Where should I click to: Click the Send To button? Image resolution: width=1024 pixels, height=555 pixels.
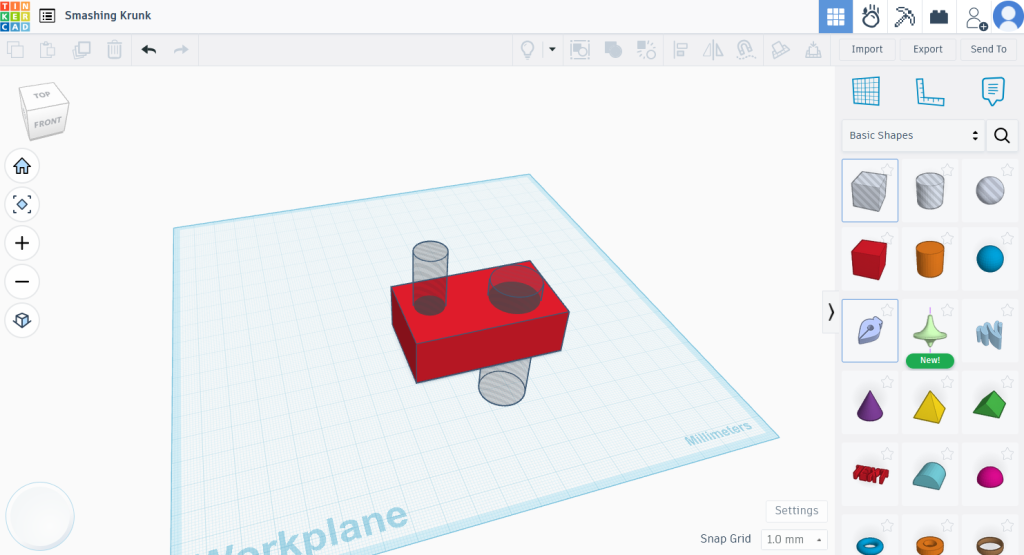[988, 49]
